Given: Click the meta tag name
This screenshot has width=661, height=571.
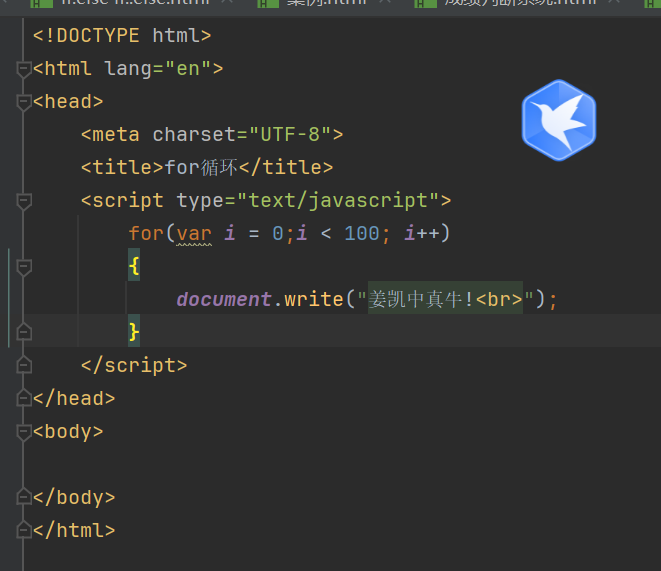Looking at the screenshot, I should [x=116, y=135].
